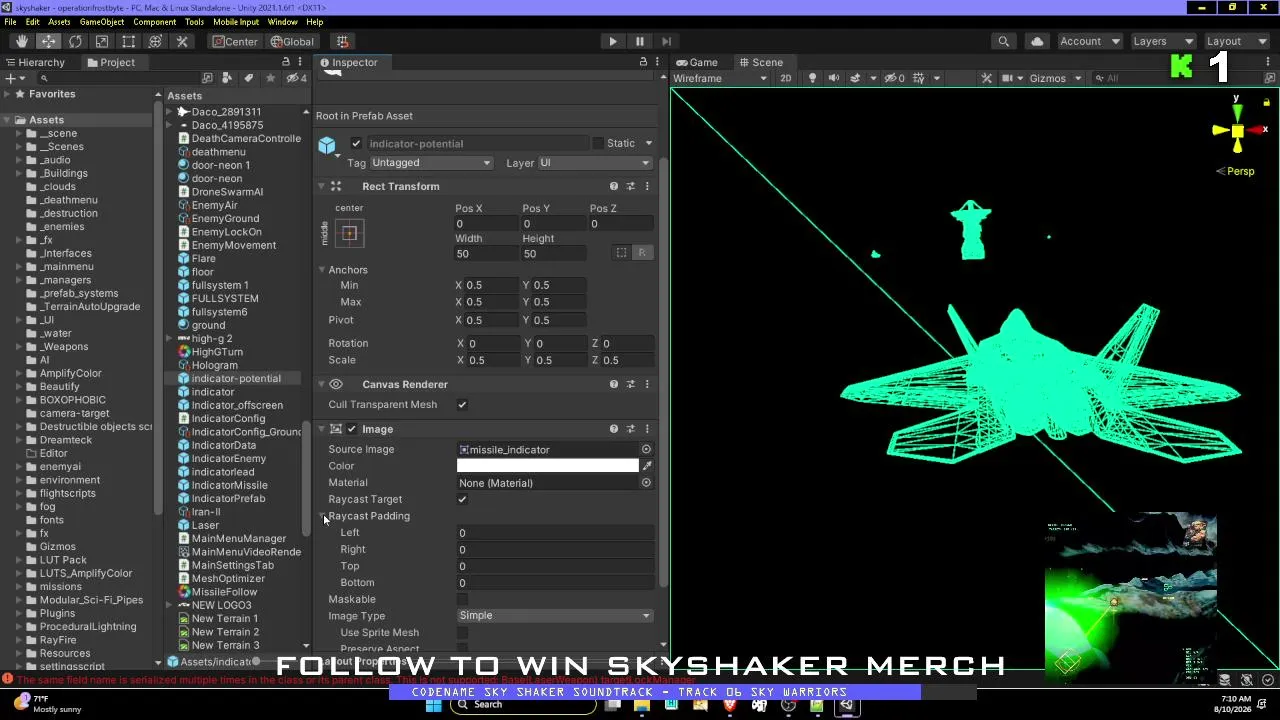This screenshot has height=720, width=1280.
Task: Open the Wireframe draw mode dropdown
Action: click(720, 78)
